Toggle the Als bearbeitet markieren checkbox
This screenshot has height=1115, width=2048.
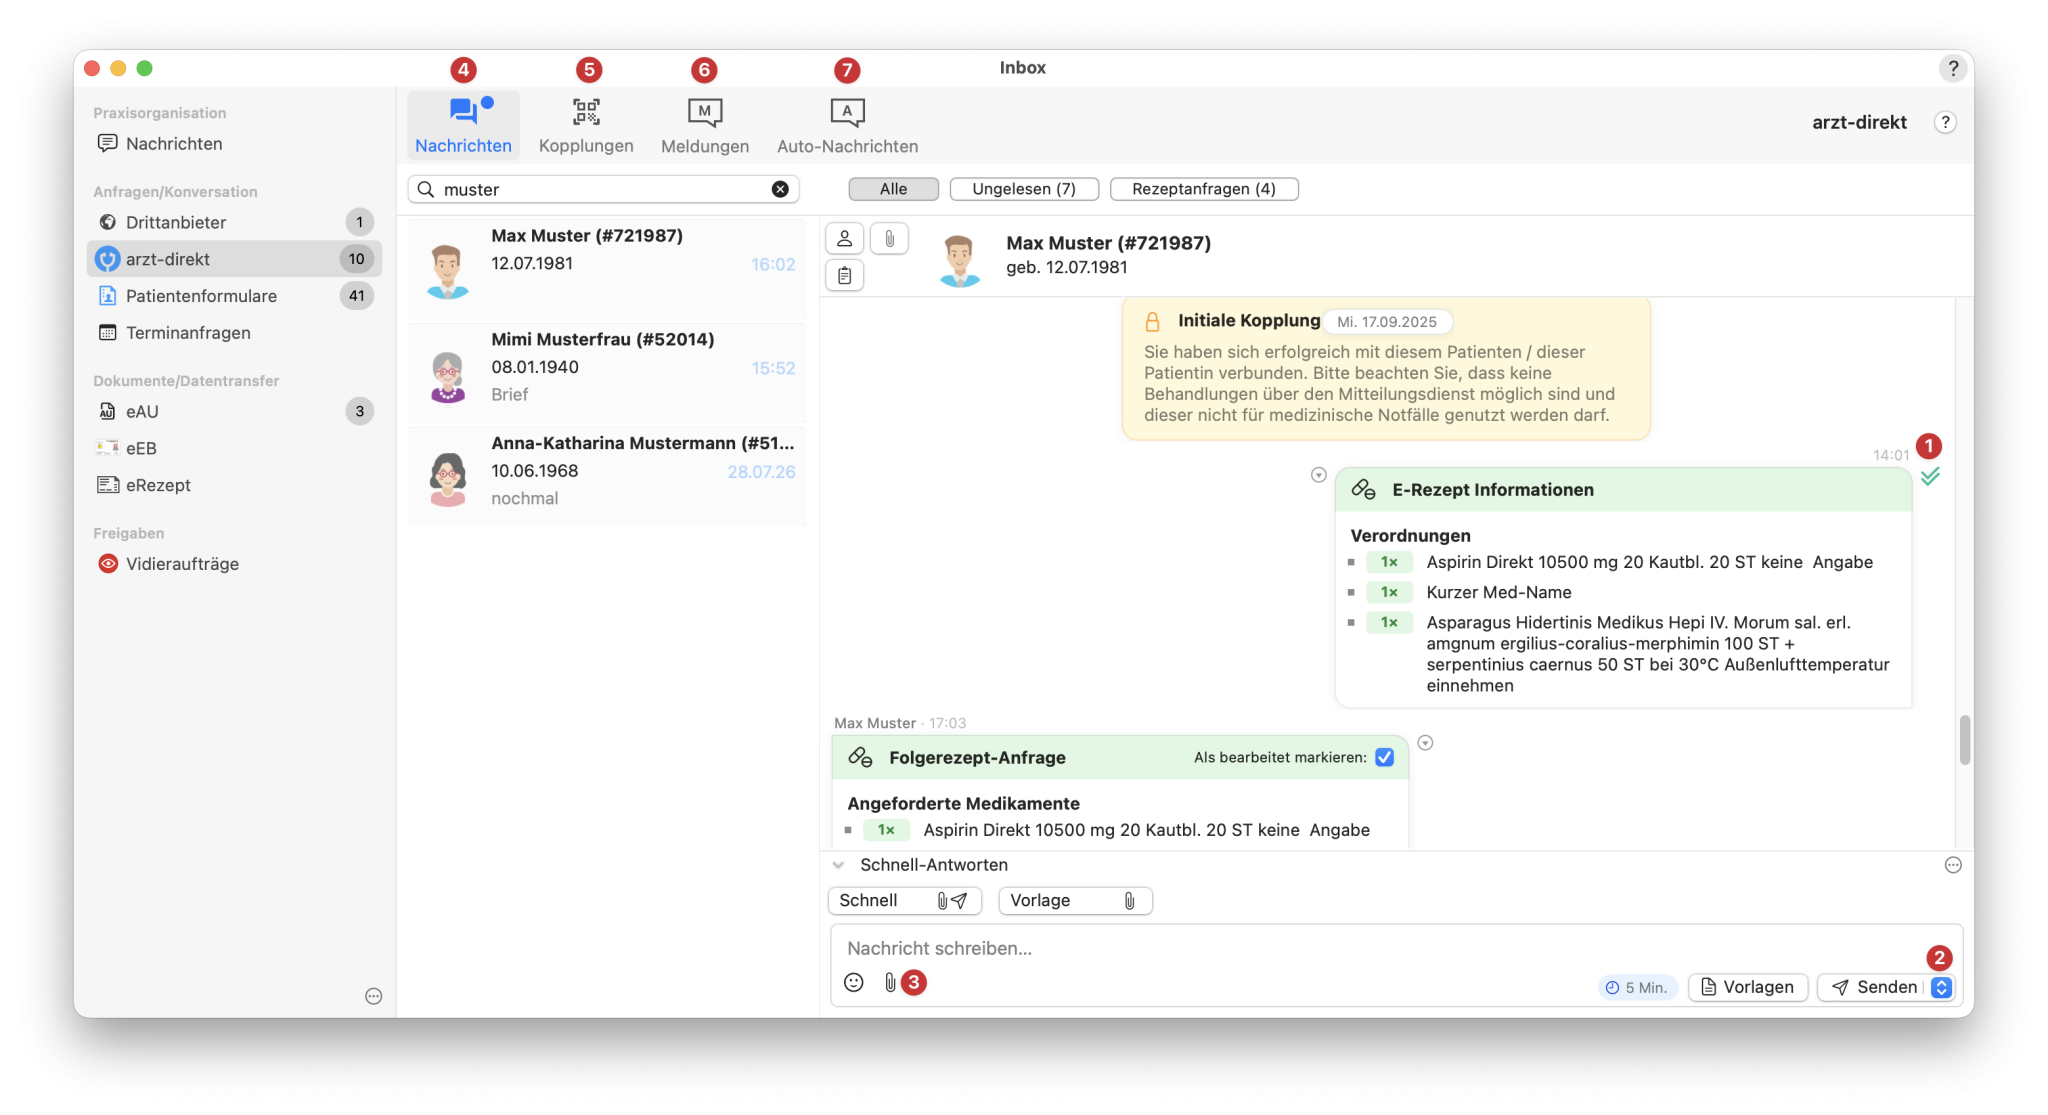coord(1385,757)
